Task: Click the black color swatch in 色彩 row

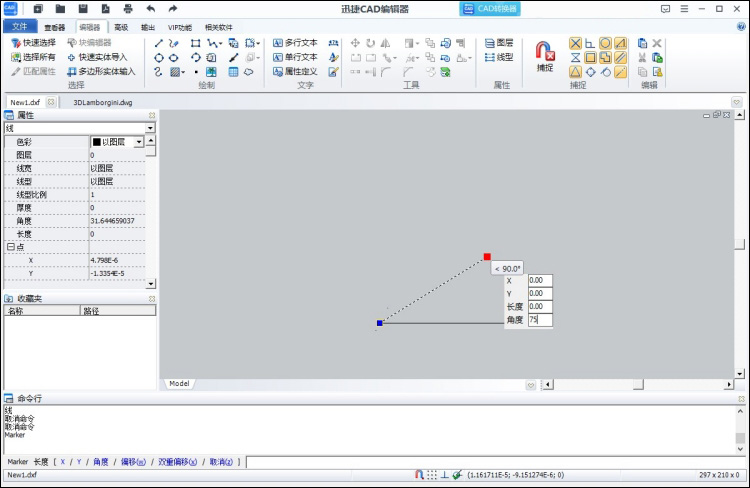Action: click(x=97, y=142)
